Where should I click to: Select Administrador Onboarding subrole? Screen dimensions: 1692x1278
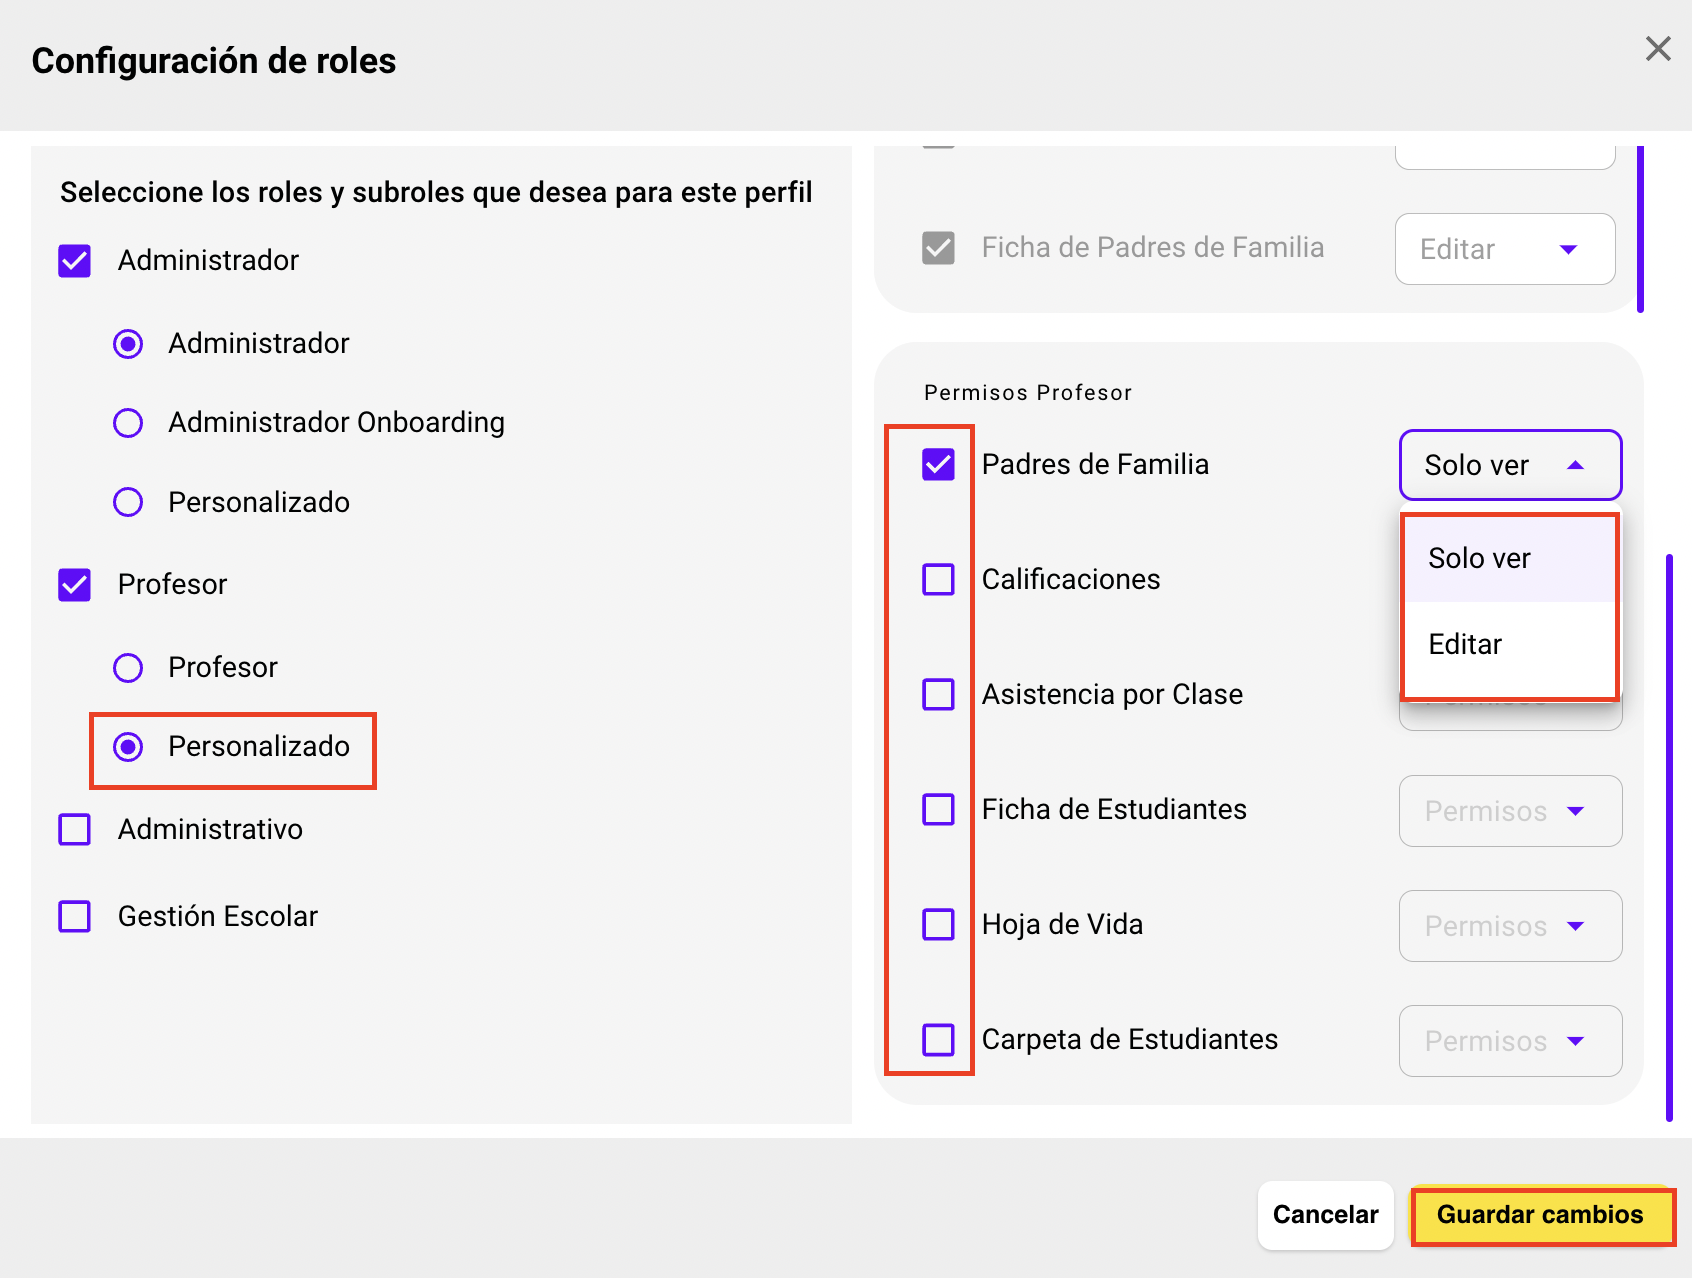tap(128, 423)
